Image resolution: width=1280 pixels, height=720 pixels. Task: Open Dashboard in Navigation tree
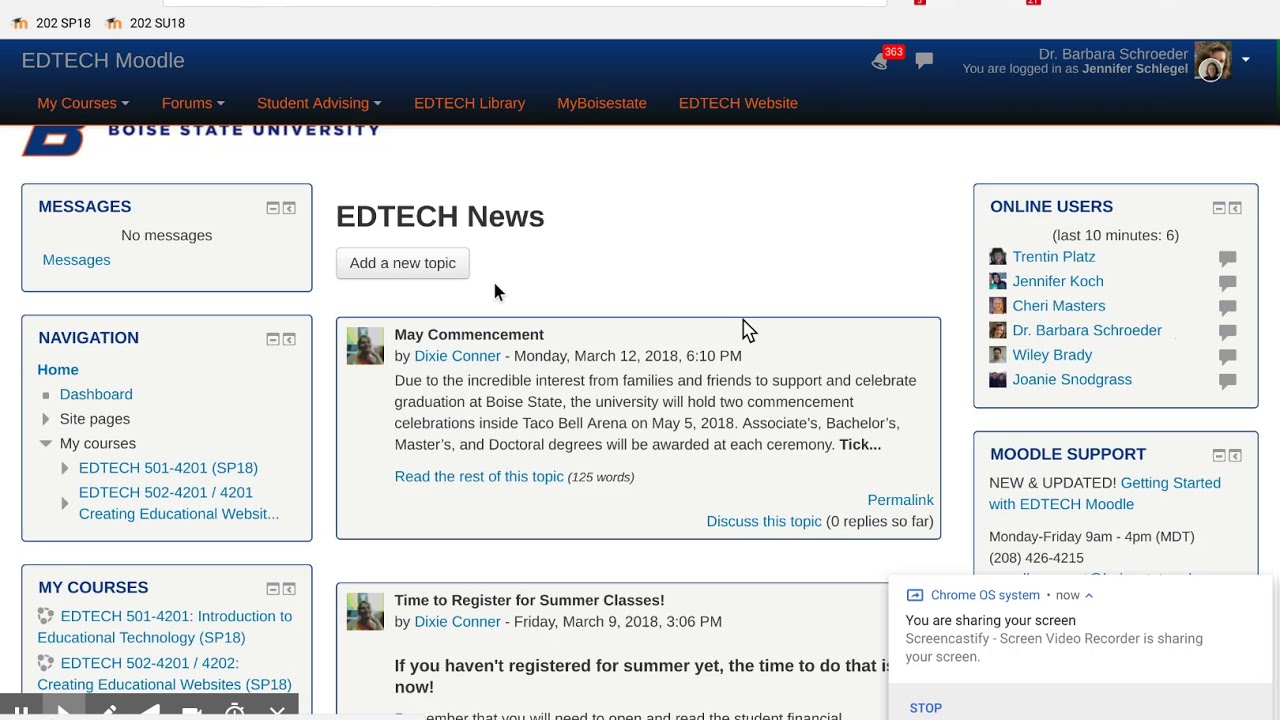pyautogui.click(x=96, y=394)
